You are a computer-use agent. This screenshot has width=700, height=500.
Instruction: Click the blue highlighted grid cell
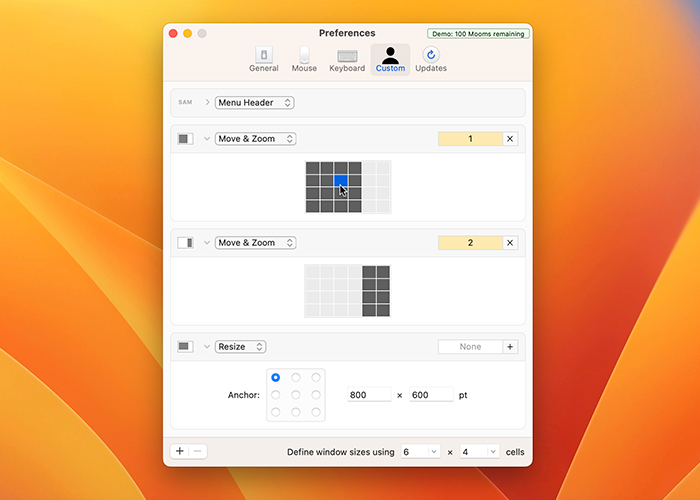click(x=341, y=181)
